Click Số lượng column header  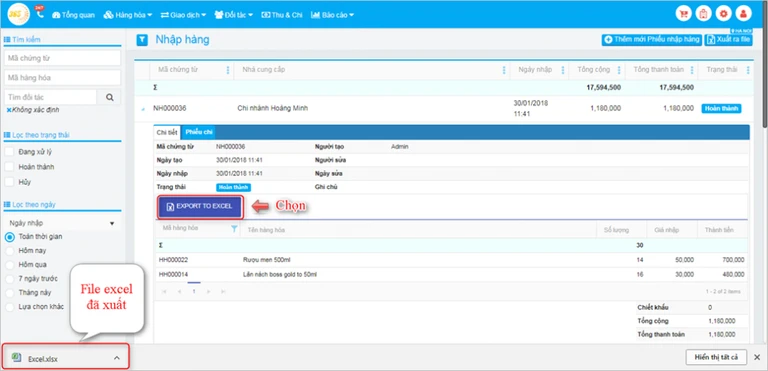(x=617, y=229)
